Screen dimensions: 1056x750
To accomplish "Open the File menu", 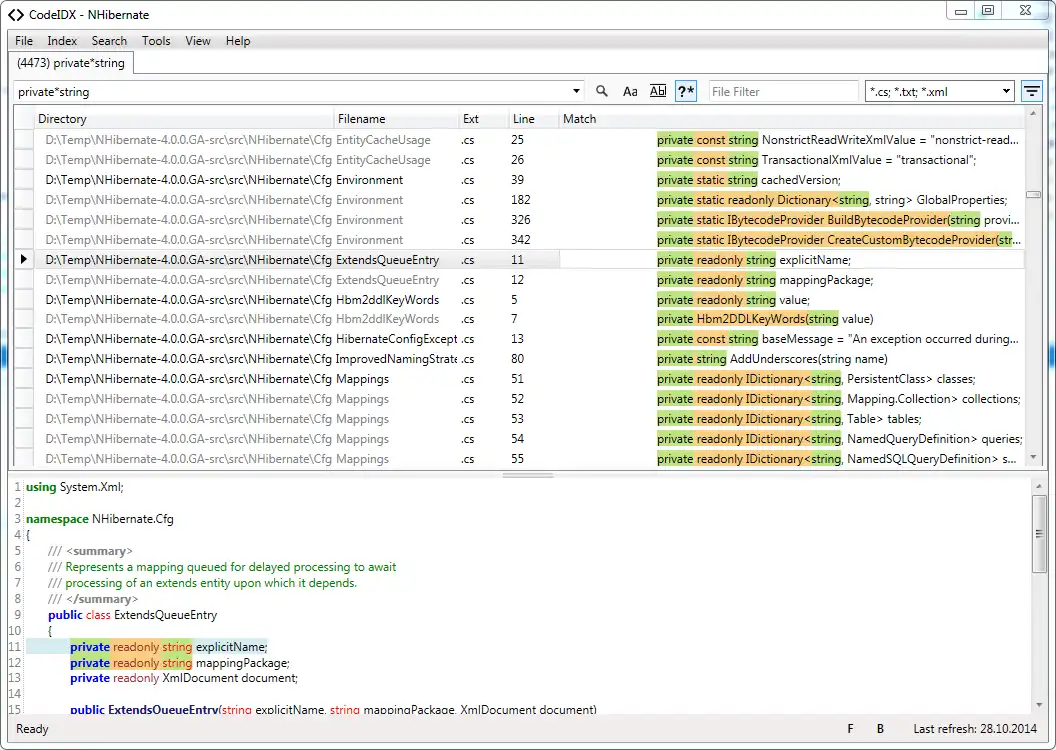I will tap(24, 40).
